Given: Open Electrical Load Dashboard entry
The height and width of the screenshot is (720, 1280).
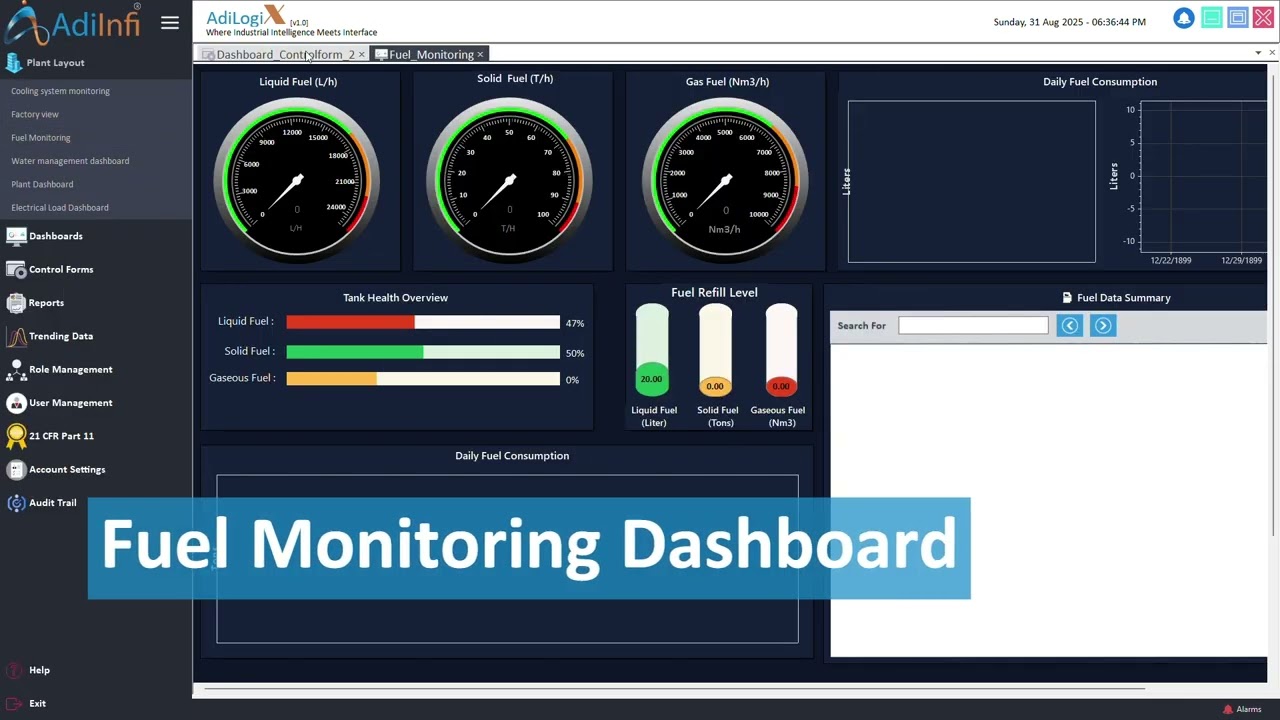Looking at the screenshot, I should pyautogui.click(x=60, y=208).
